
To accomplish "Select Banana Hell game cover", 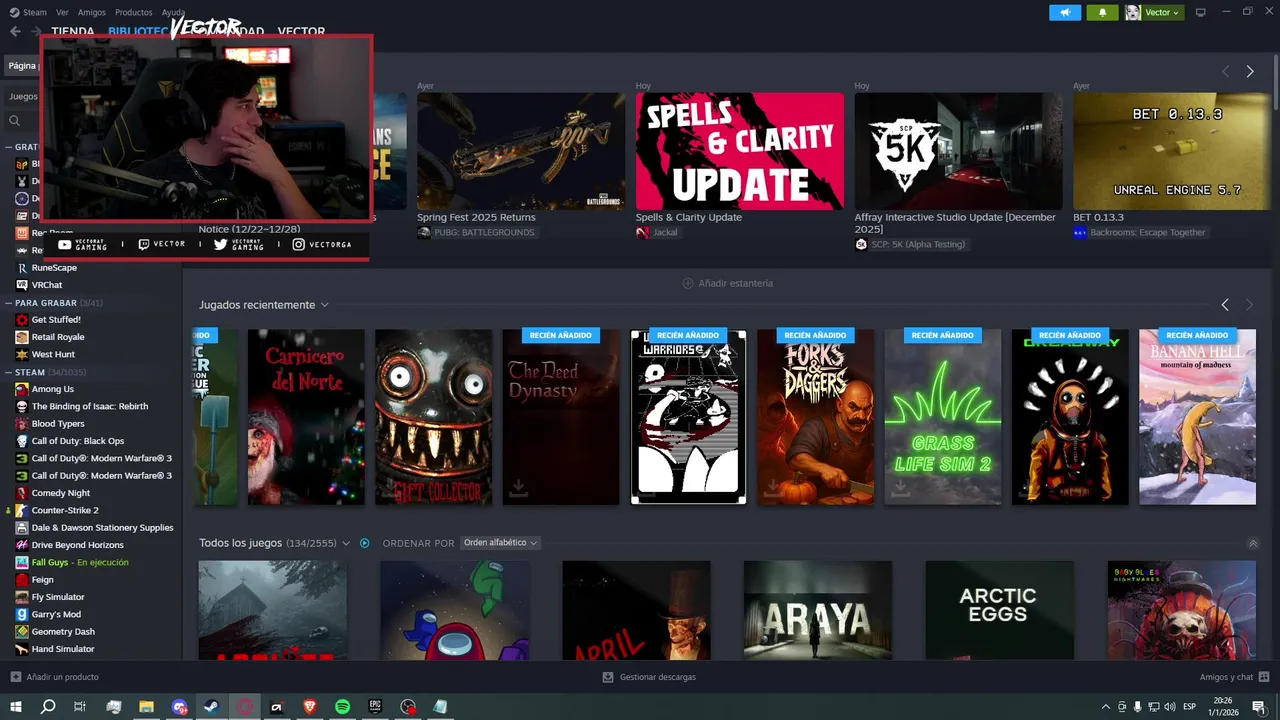I will (x=1197, y=417).
